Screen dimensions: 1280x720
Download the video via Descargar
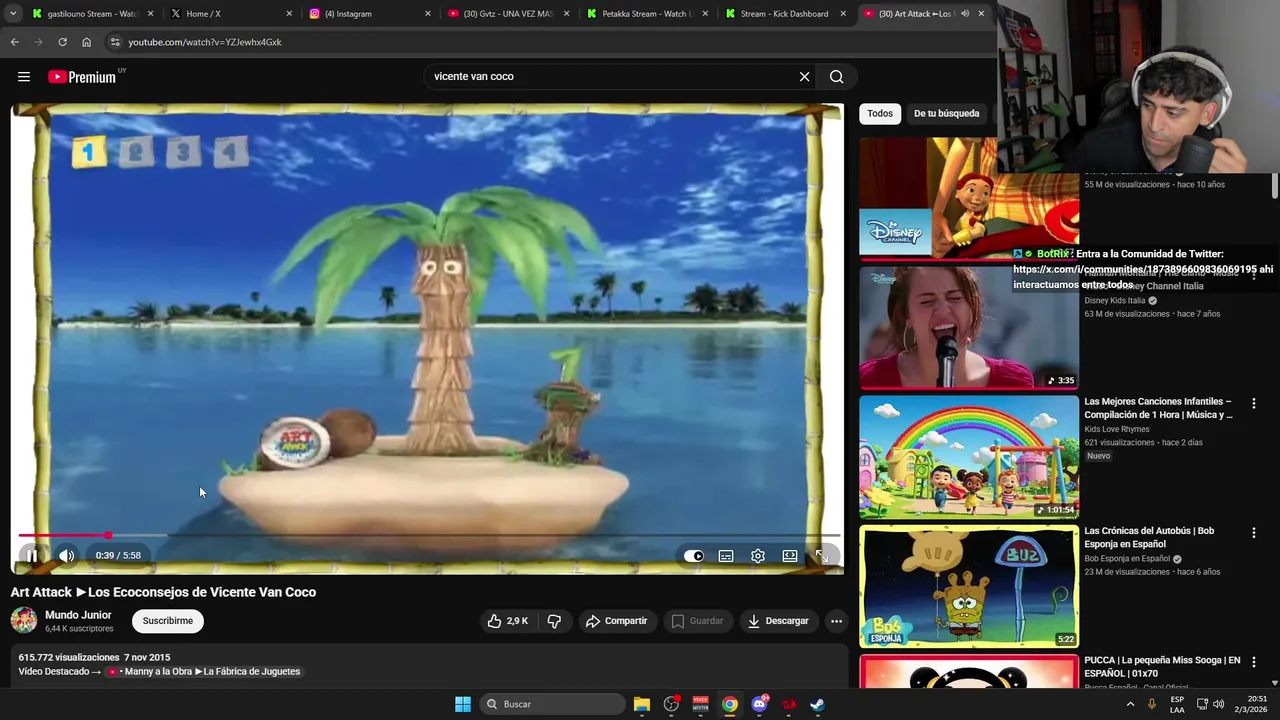coord(778,621)
